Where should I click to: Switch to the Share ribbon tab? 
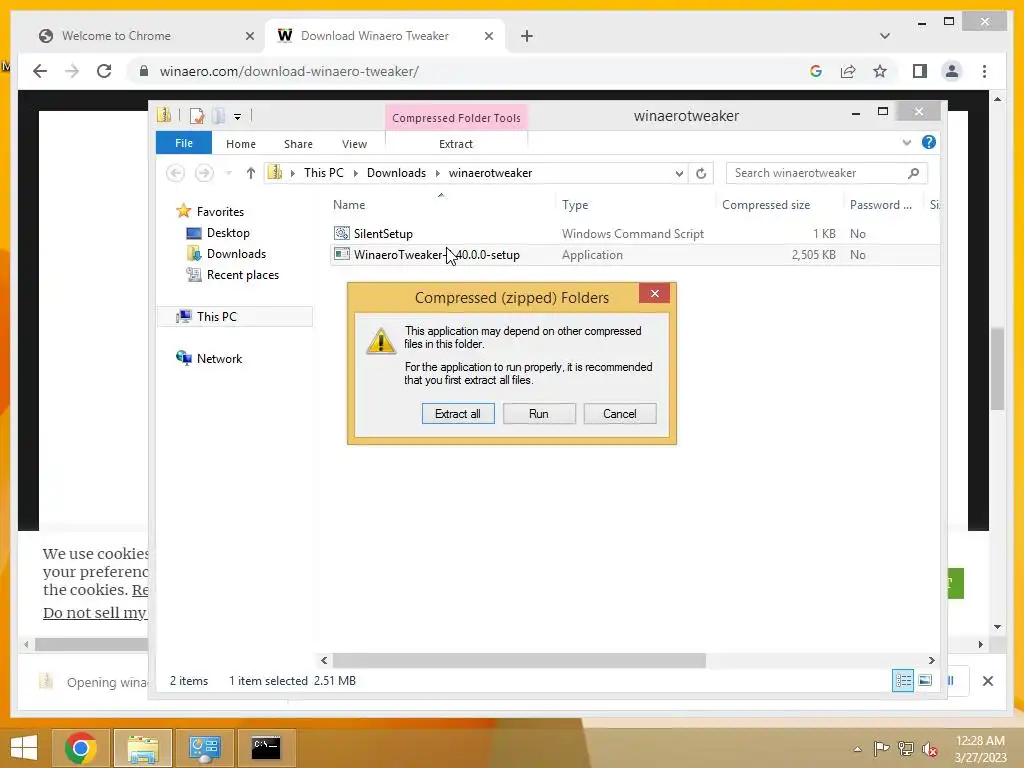click(298, 144)
